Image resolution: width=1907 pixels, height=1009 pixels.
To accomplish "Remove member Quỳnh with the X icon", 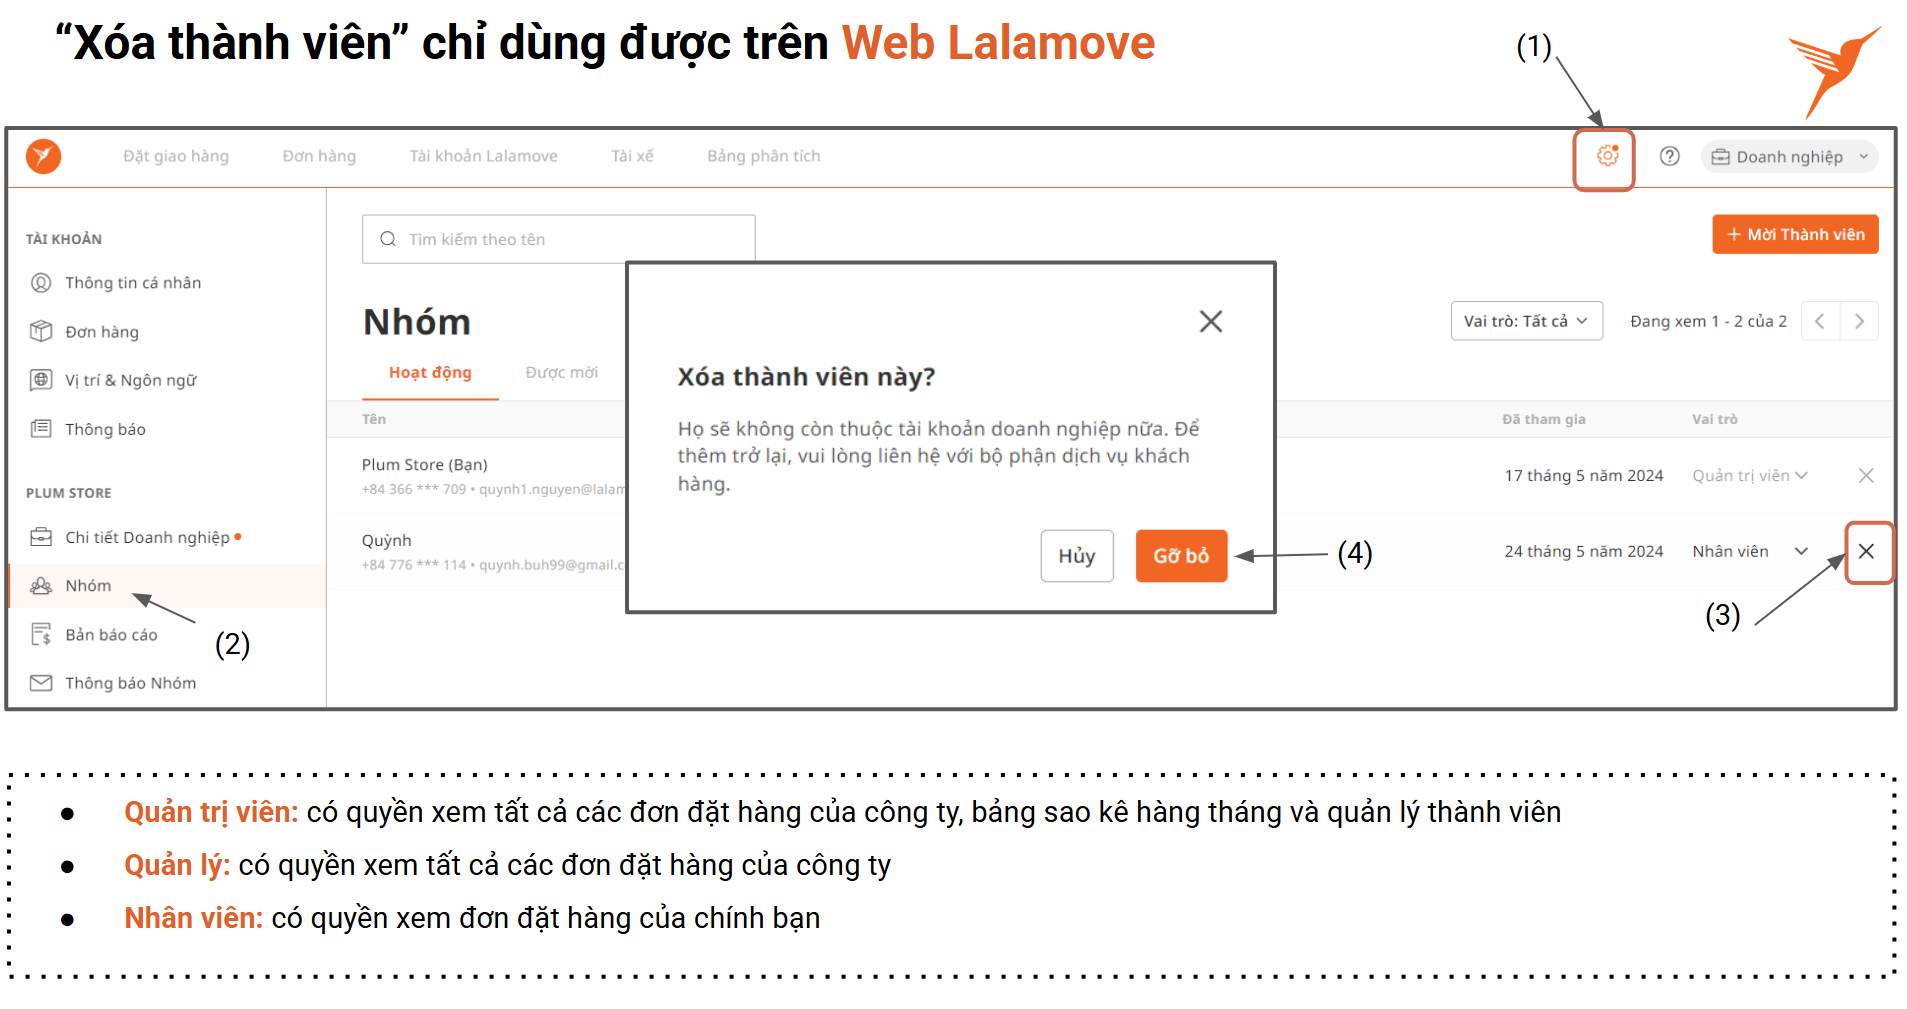I will 1866,551.
